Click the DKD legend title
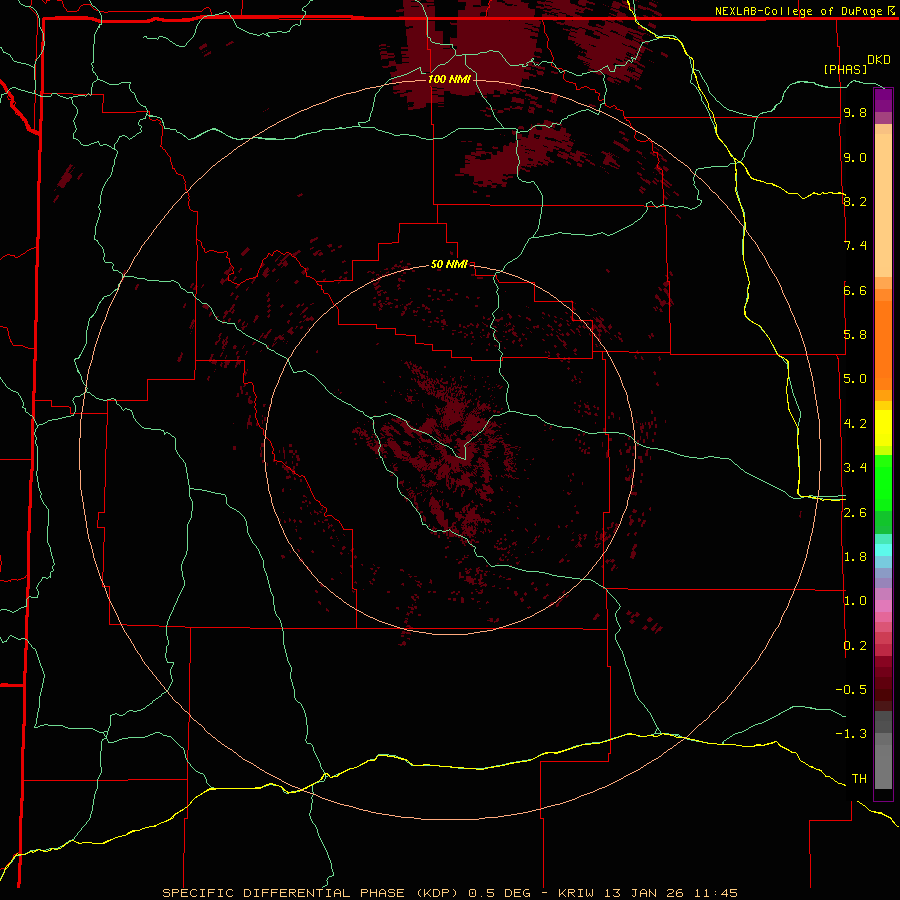This screenshot has width=900, height=900. (879, 60)
